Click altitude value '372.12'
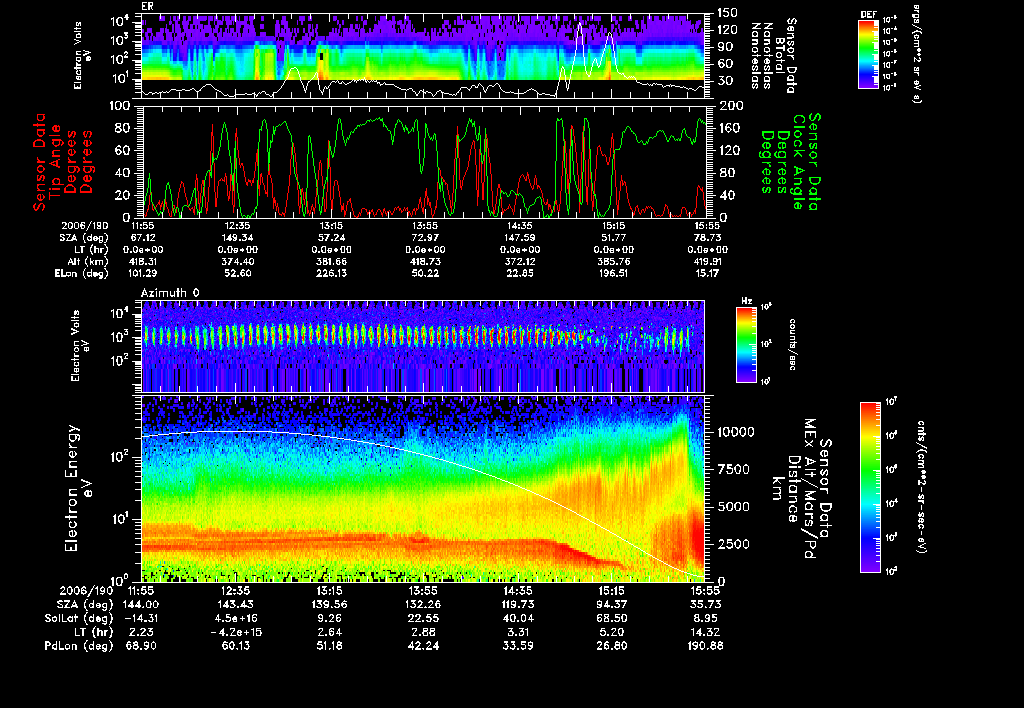 [520, 261]
